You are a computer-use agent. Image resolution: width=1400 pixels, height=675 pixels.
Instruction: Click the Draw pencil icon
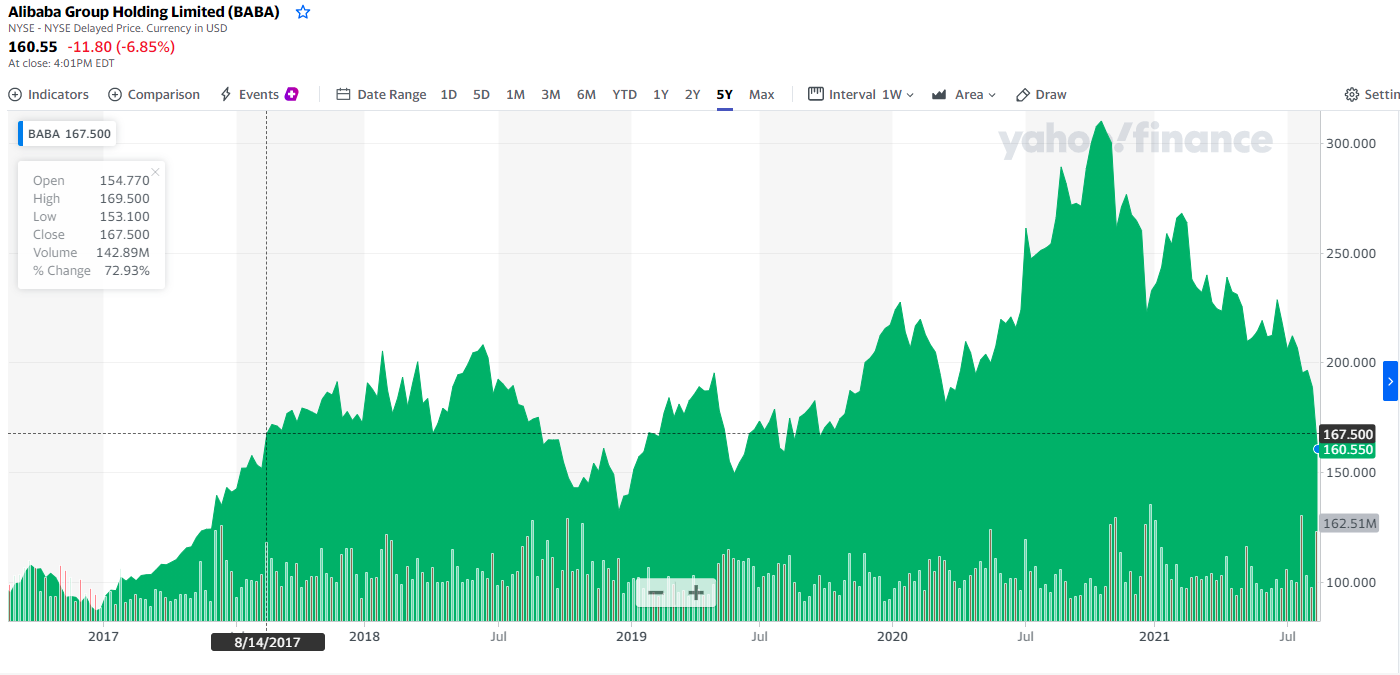tap(1022, 94)
